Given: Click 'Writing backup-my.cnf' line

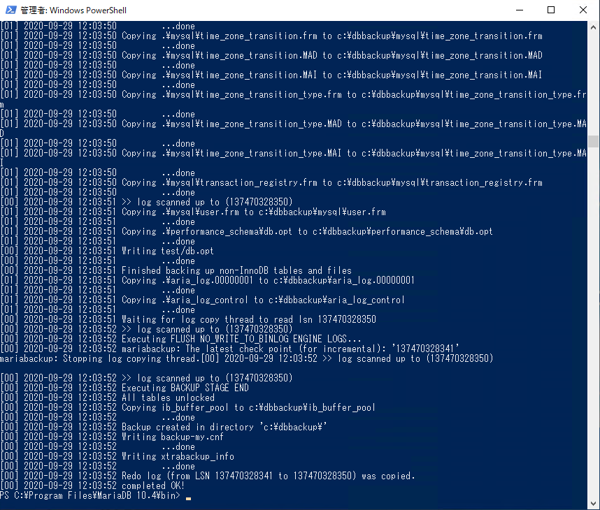Looking at the screenshot, I should [x=112, y=437].
